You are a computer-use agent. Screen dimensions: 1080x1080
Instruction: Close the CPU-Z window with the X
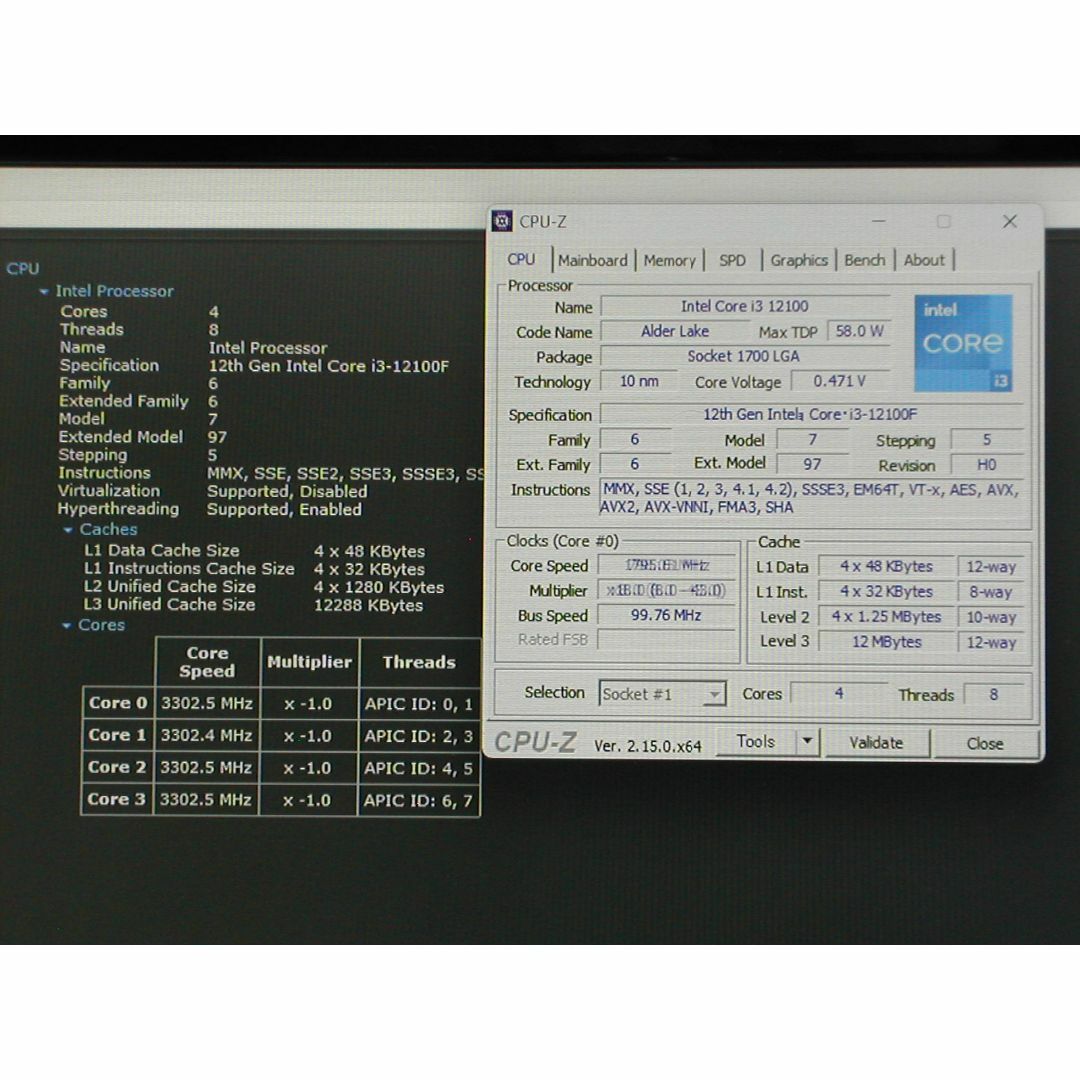click(x=1010, y=221)
